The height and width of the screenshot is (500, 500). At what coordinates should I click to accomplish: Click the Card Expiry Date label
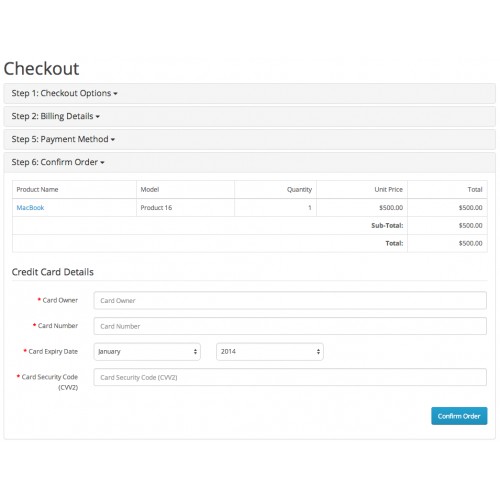tap(51, 351)
